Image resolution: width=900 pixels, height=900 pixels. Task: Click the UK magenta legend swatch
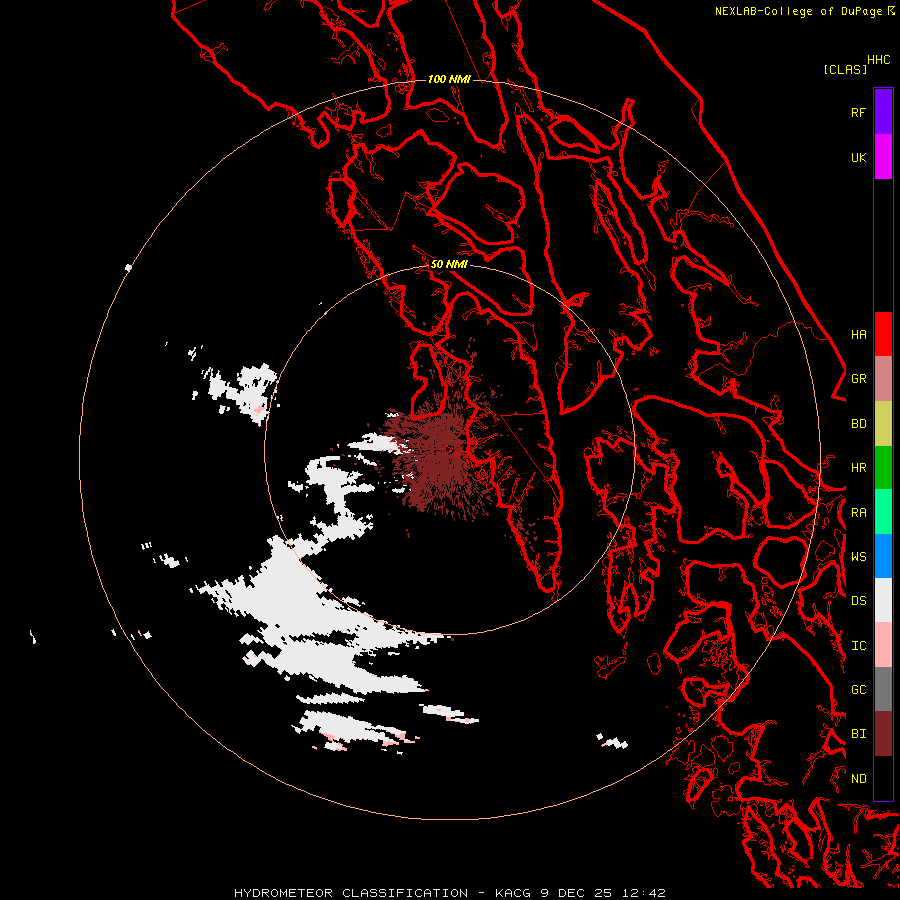pyautogui.click(x=883, y=157)
